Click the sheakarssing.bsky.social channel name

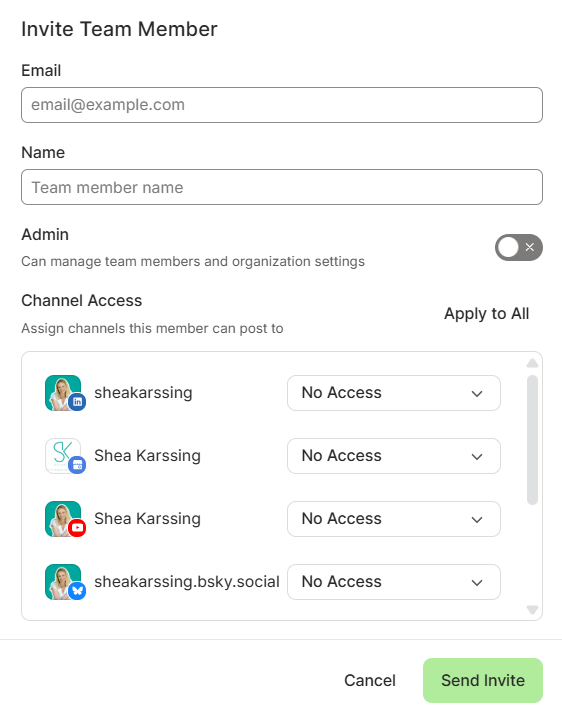pos(187,582)
